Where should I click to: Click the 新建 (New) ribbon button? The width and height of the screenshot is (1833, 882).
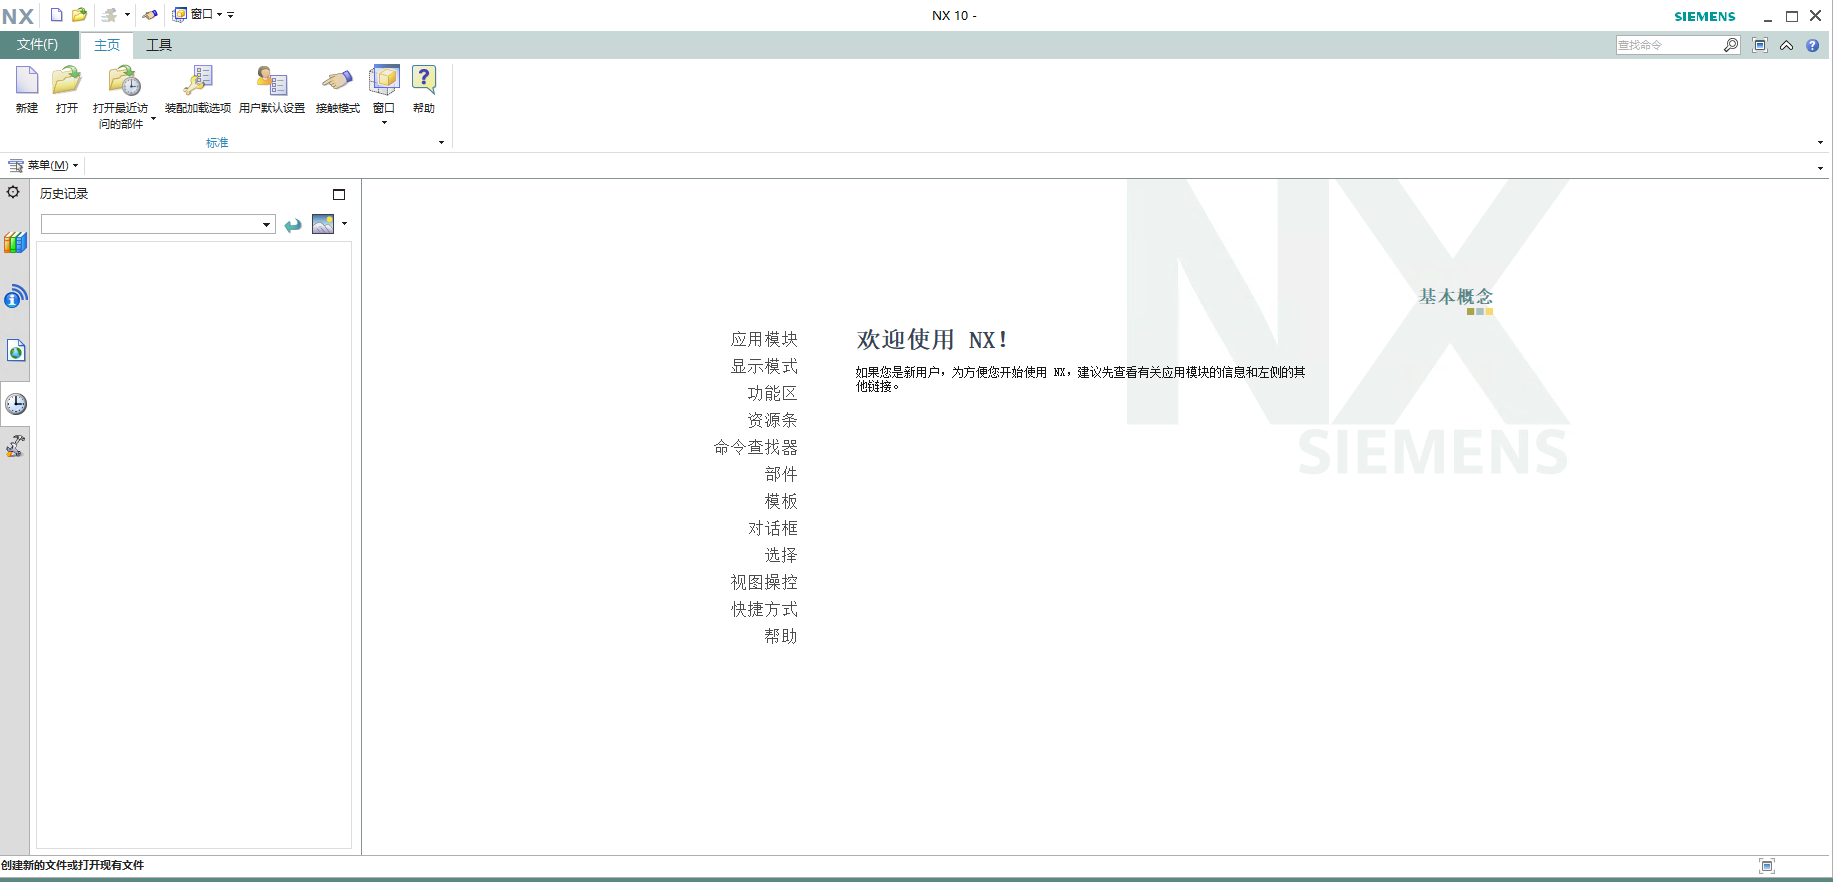point(27,90)
